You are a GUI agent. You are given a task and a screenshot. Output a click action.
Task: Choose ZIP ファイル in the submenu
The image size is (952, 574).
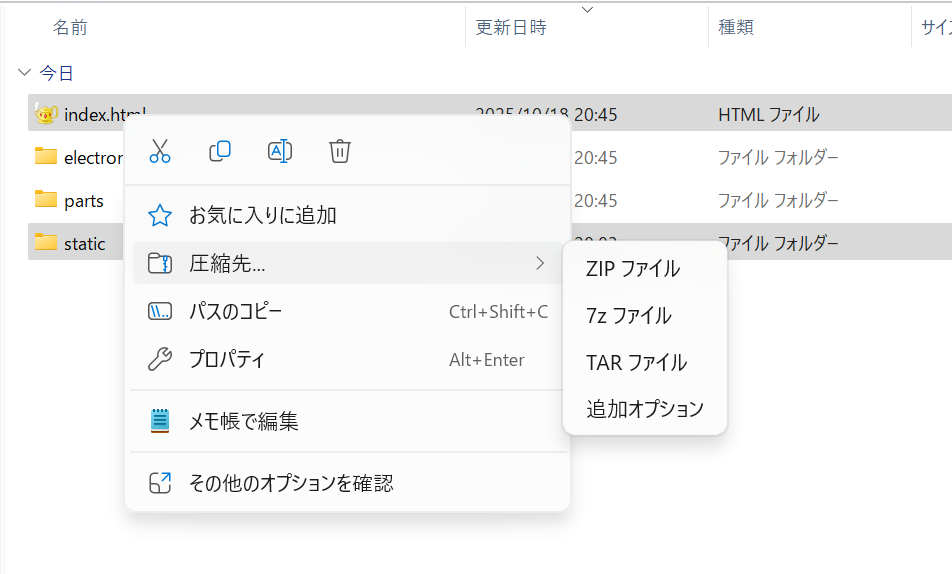(x=645, y=268)
